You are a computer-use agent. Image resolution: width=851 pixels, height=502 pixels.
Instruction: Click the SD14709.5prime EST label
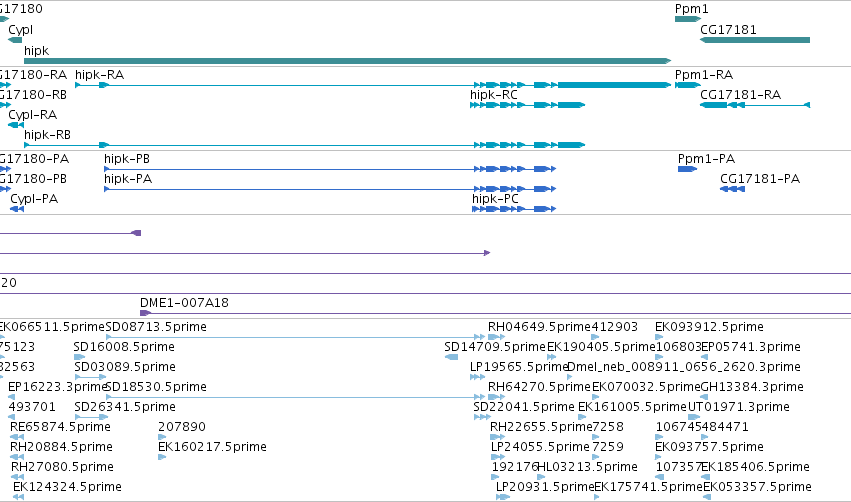click(494, 347)
